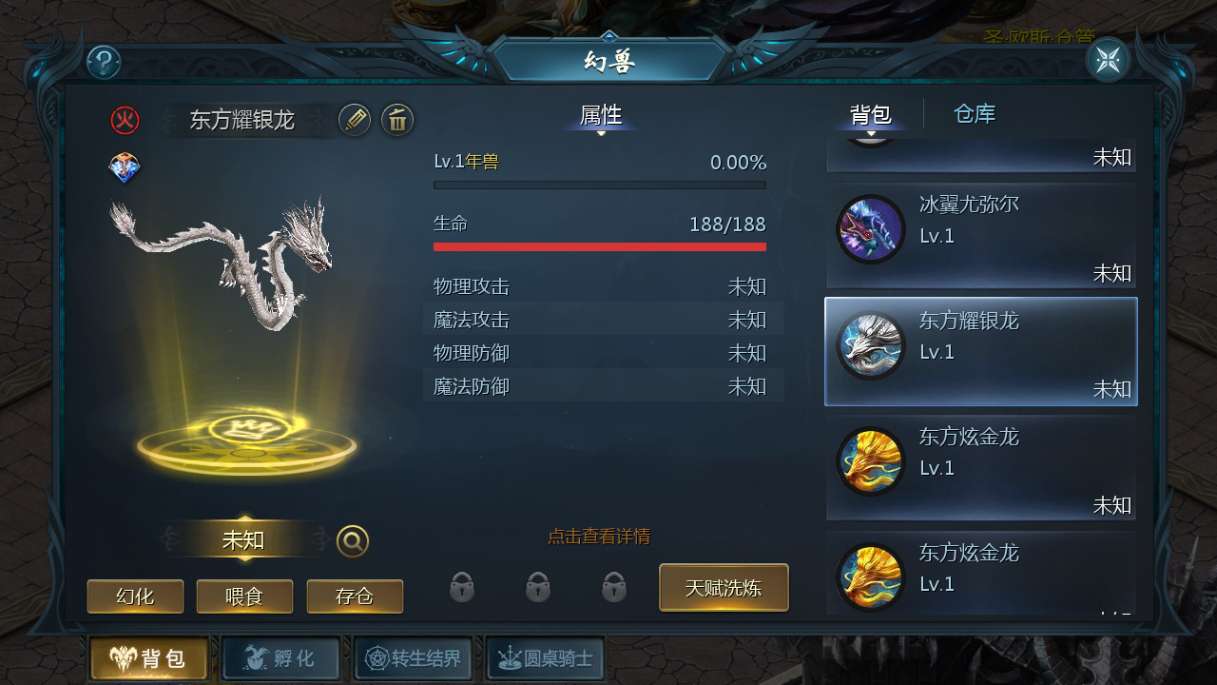Click the 存仓 store button
Viewport: 1217px width, 685px height.
point(355,597)
